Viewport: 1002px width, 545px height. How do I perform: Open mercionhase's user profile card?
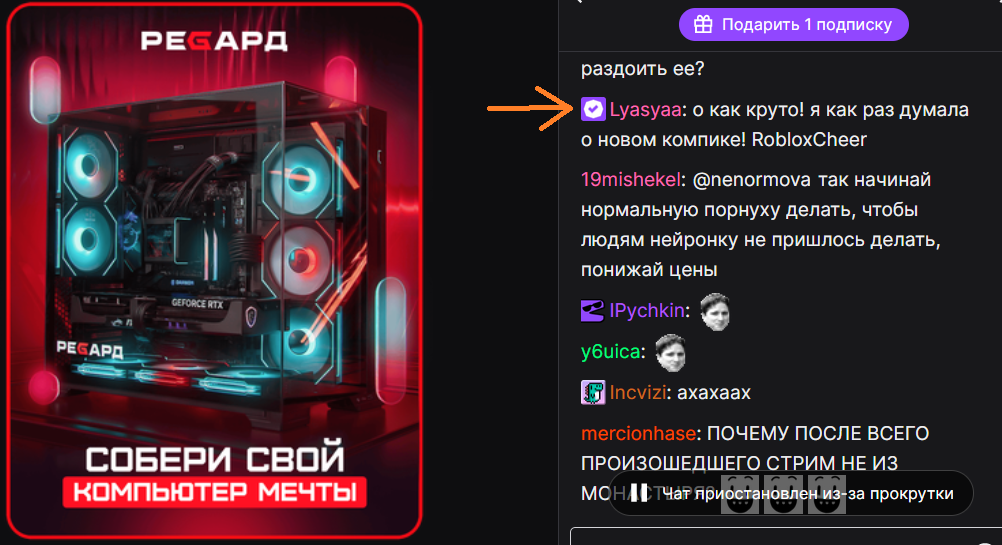pyautogui.click(x=638, y=433)
